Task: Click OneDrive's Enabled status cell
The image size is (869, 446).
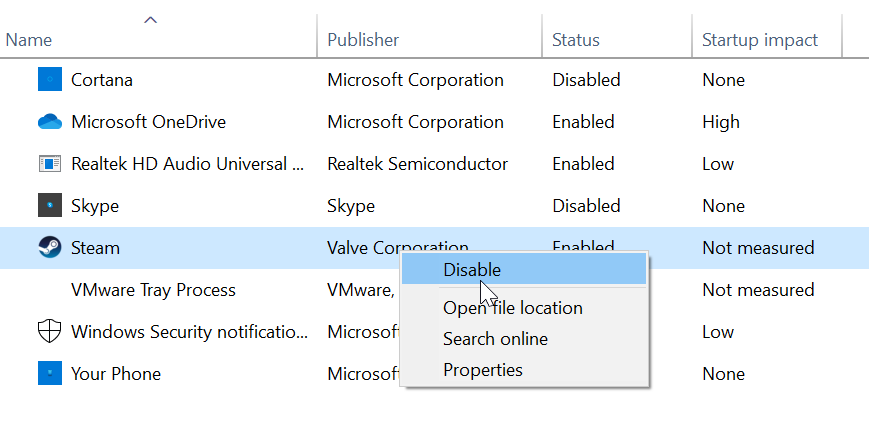Action: coord(583,122)
